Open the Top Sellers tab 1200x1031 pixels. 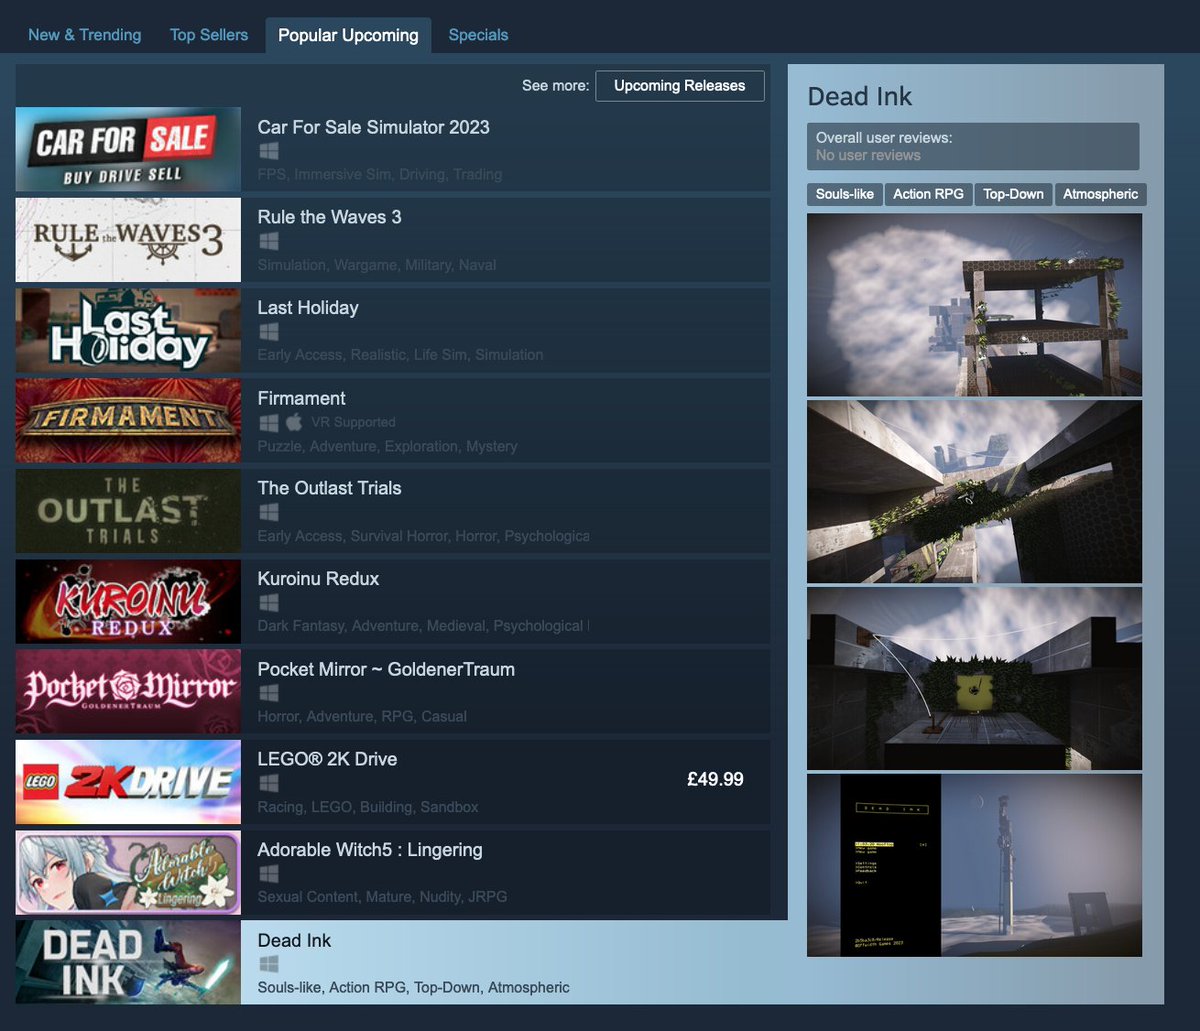[209, 35]
